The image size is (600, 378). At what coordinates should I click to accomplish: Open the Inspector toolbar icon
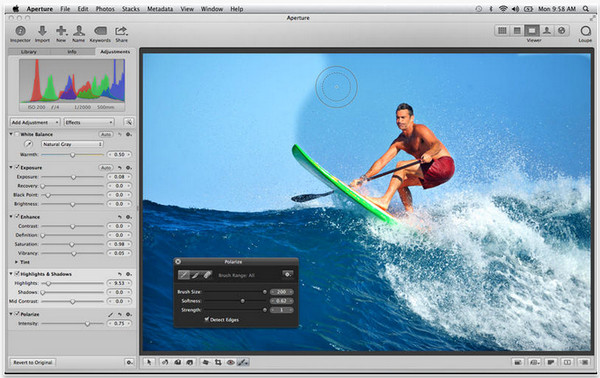click(20, 31)
